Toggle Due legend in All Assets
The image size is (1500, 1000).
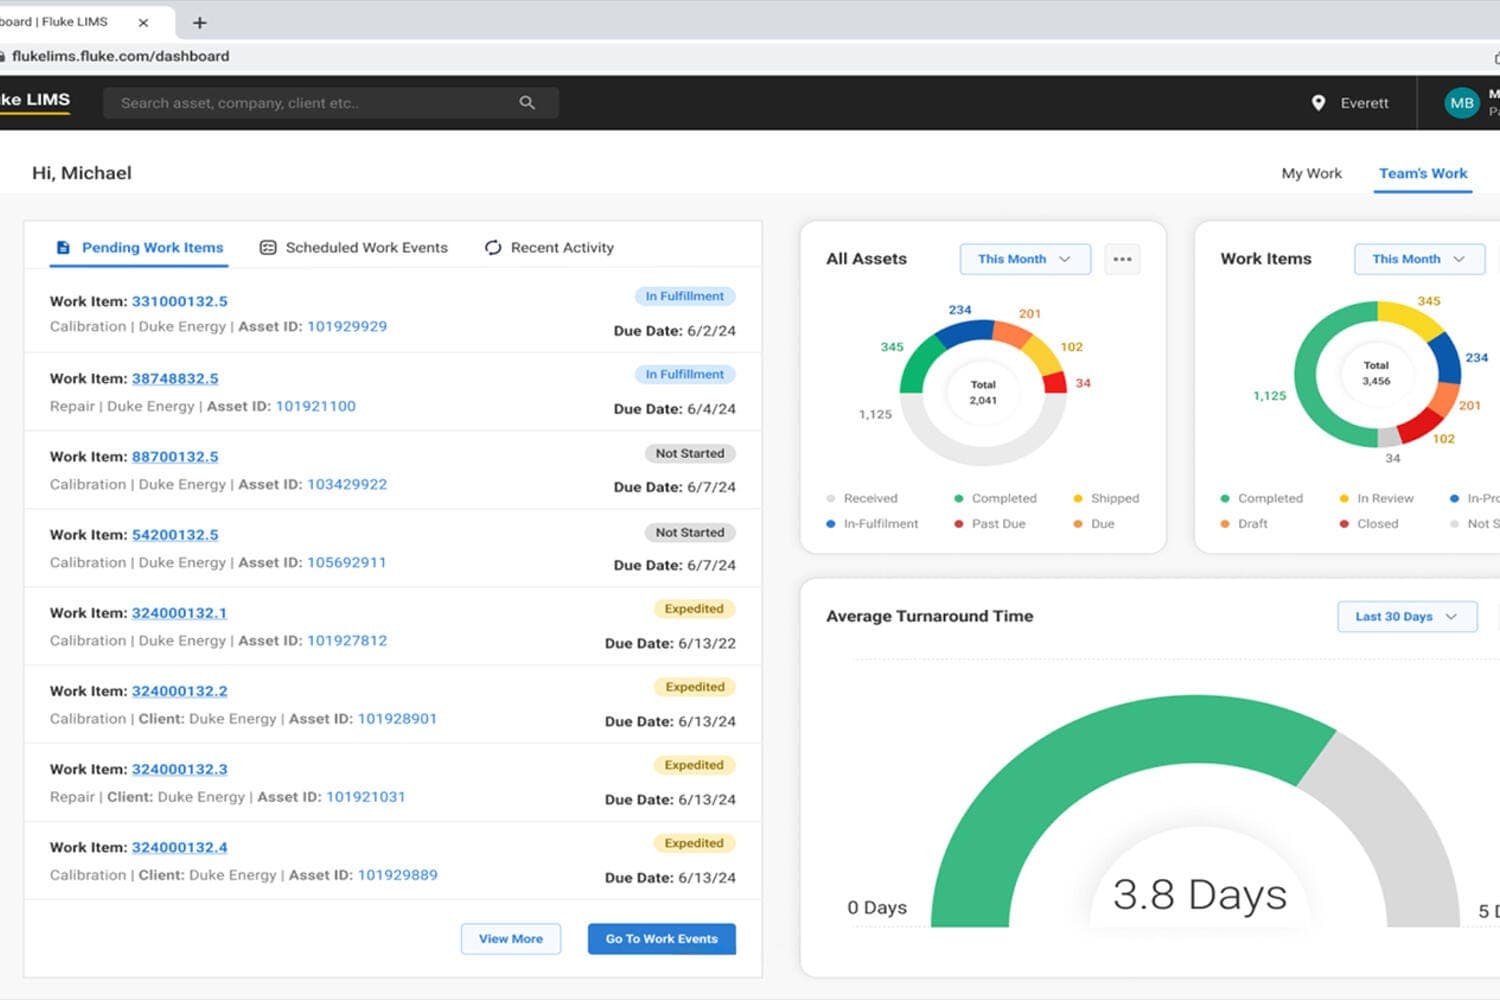[x=1094, y=524]
